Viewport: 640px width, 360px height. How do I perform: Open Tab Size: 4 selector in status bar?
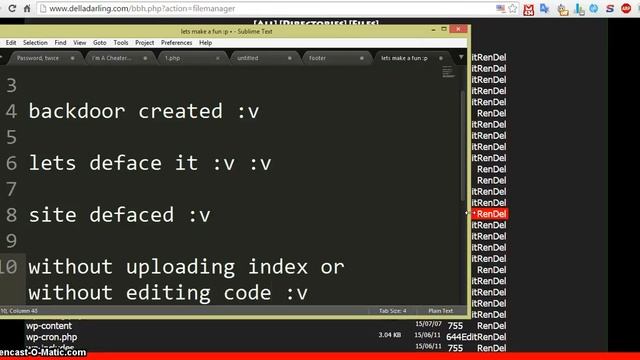[x=392, y=311]
